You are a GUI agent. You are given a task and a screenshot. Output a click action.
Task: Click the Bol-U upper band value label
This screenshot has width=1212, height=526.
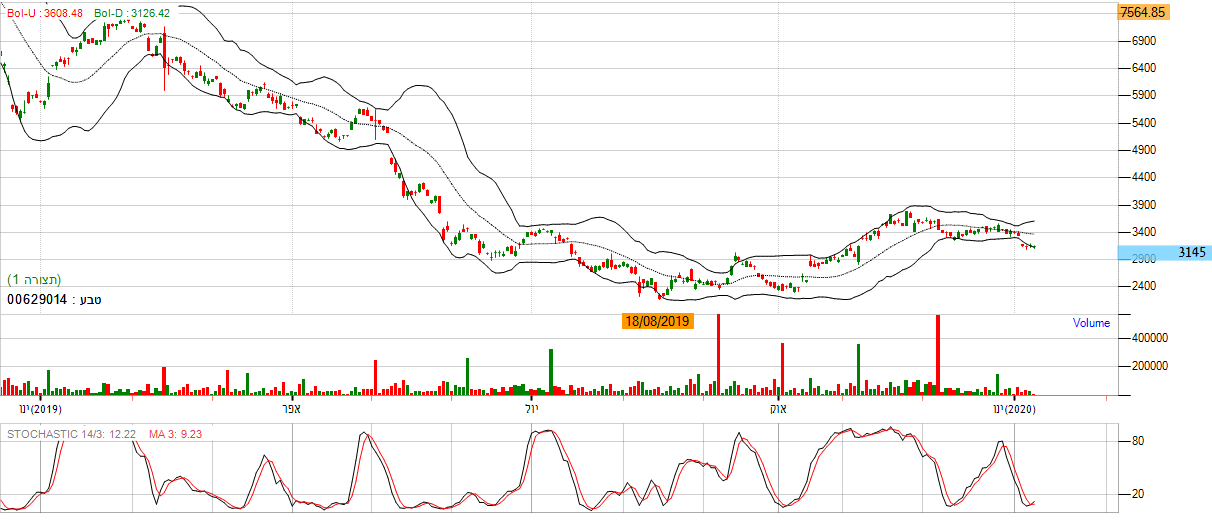pos(46,13)
